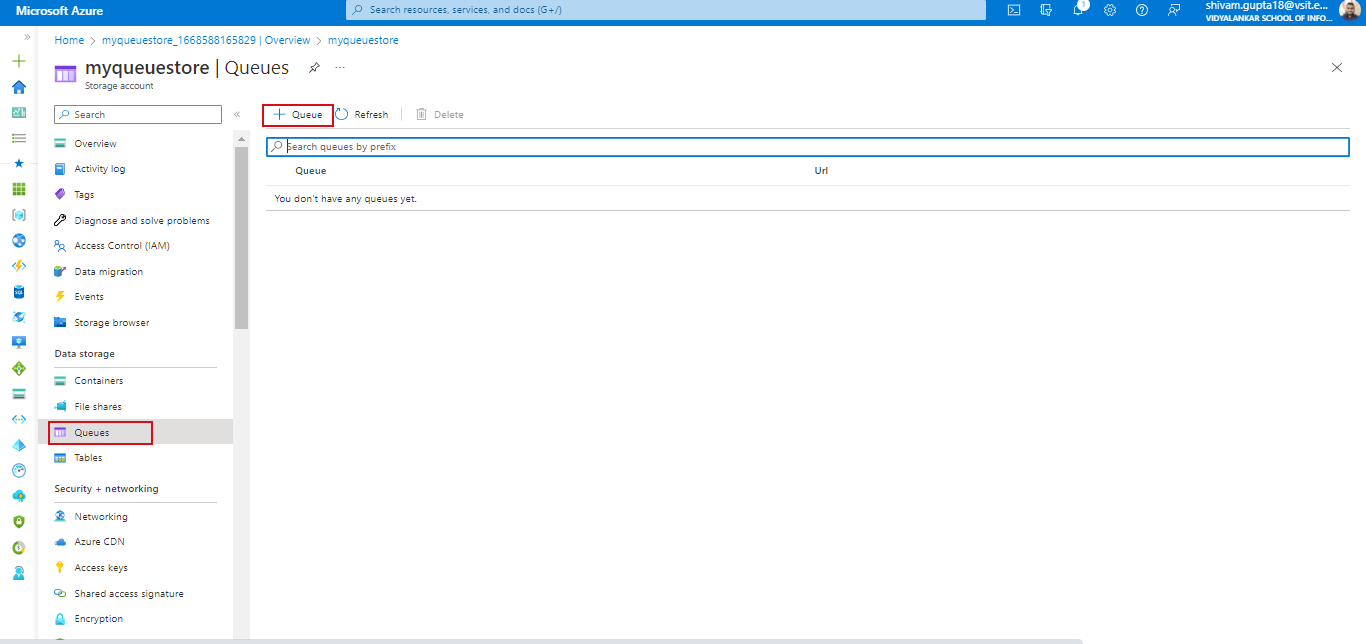Open the Dashboard chart icon in left rail
The height and width of the screenshot is (644, 1366).
point(18,112)
